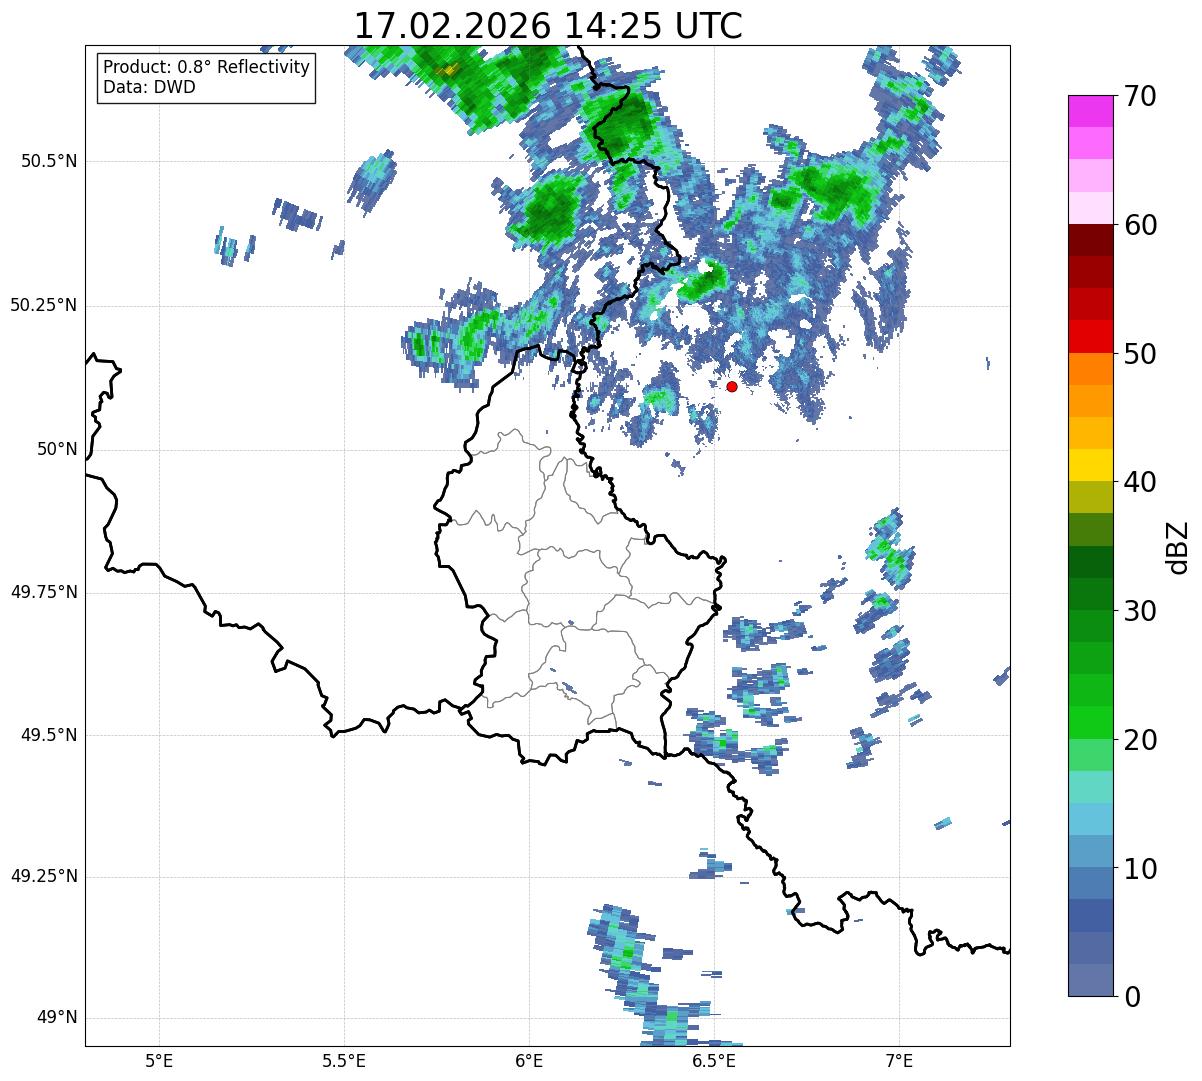Click the Product: 0.8° Reflectivity label
1202x1081 pixels.
[206, 67]
